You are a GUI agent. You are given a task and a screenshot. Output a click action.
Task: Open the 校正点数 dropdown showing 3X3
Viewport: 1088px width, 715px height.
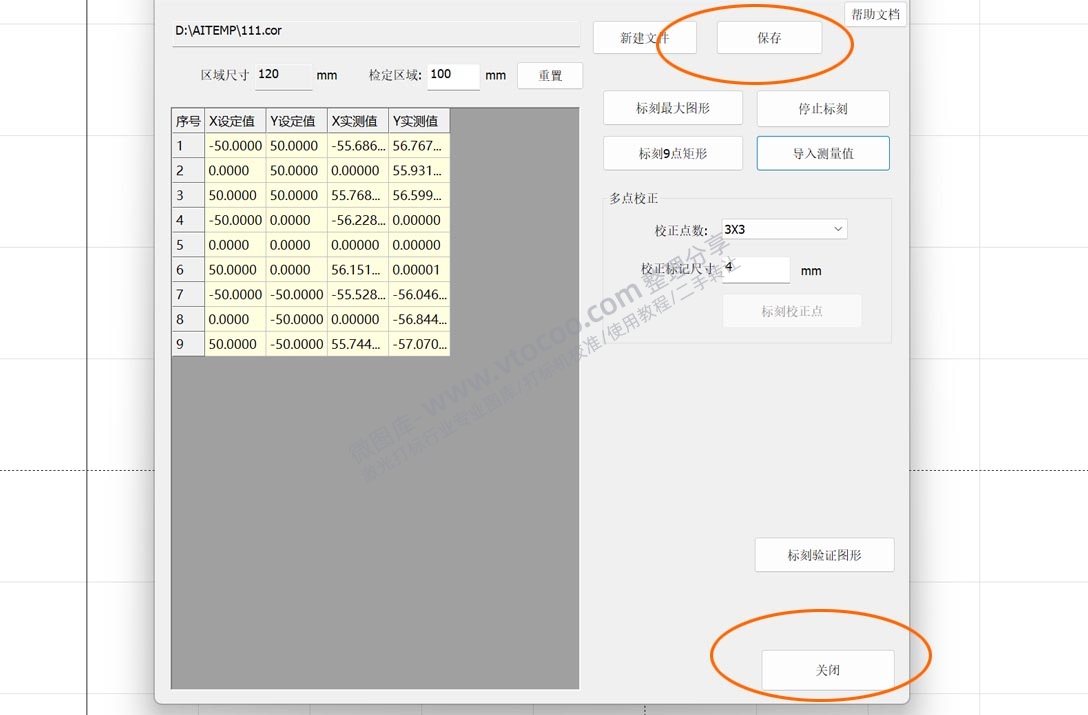pyautogui.click(x=783, y=228)
